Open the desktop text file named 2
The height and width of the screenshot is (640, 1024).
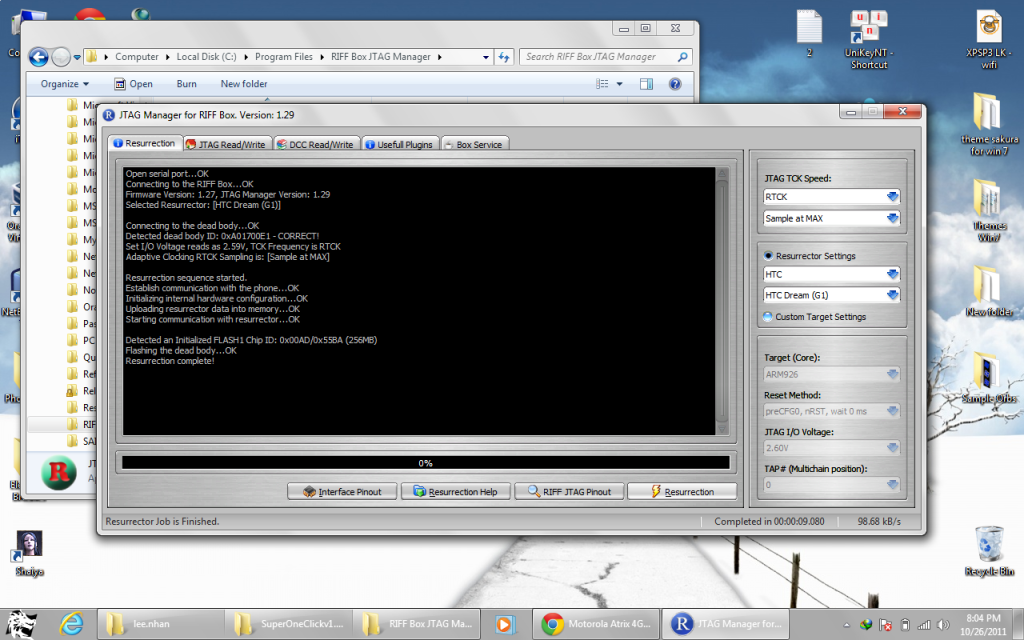tap(809, 34)
